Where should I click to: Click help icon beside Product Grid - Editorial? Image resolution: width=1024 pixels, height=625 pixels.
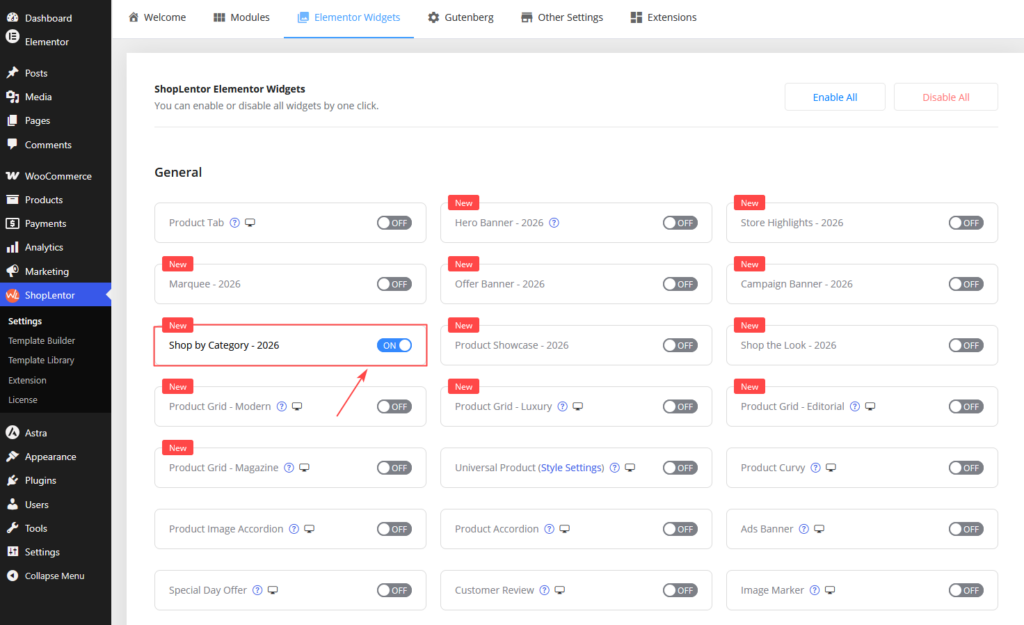point(855,406)
